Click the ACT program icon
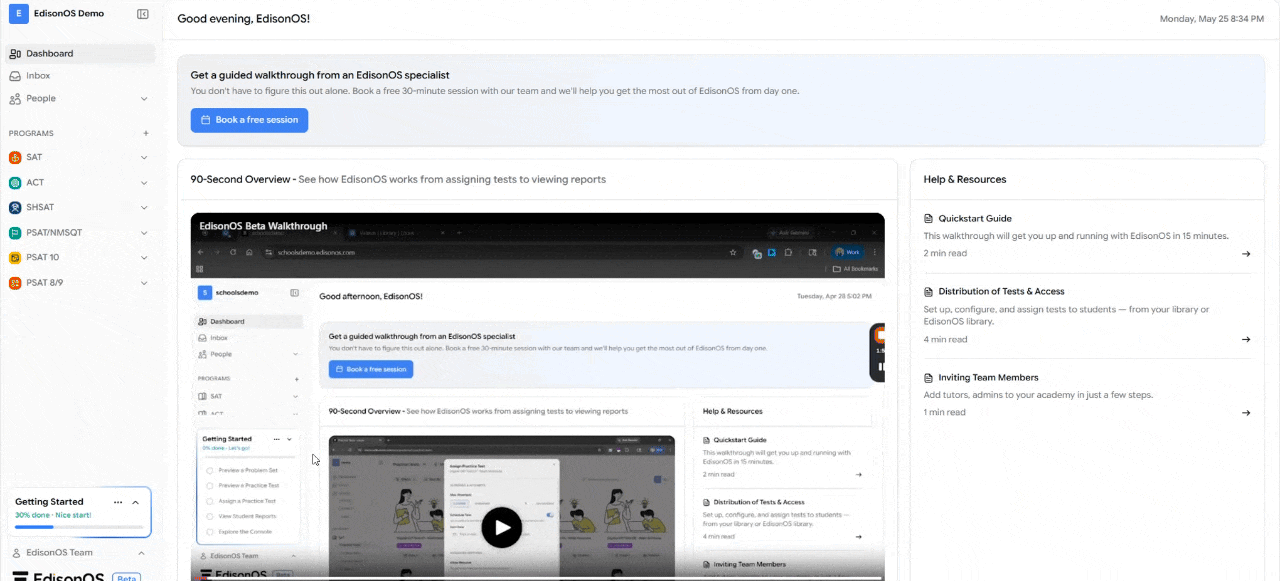This screenshot has width=1280, height=581. (x=15, y=183)
